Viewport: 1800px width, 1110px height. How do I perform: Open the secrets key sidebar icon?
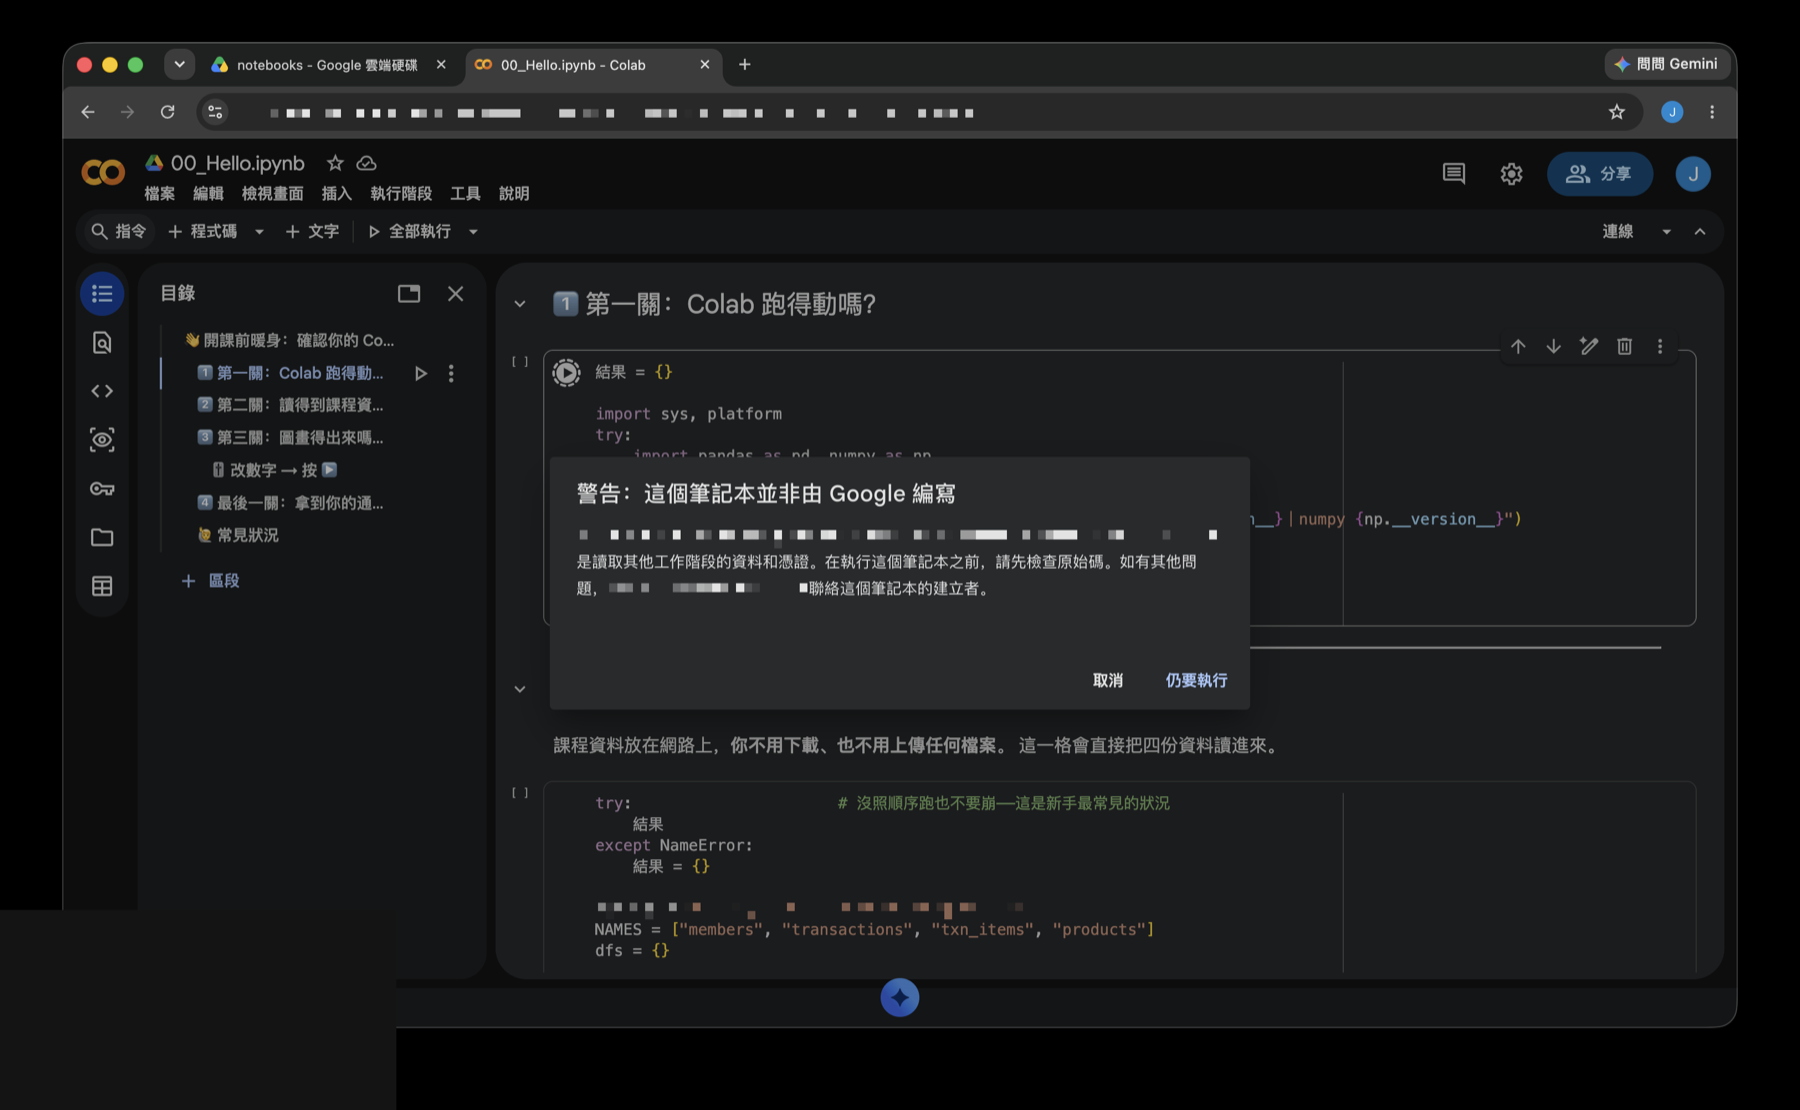102,489
